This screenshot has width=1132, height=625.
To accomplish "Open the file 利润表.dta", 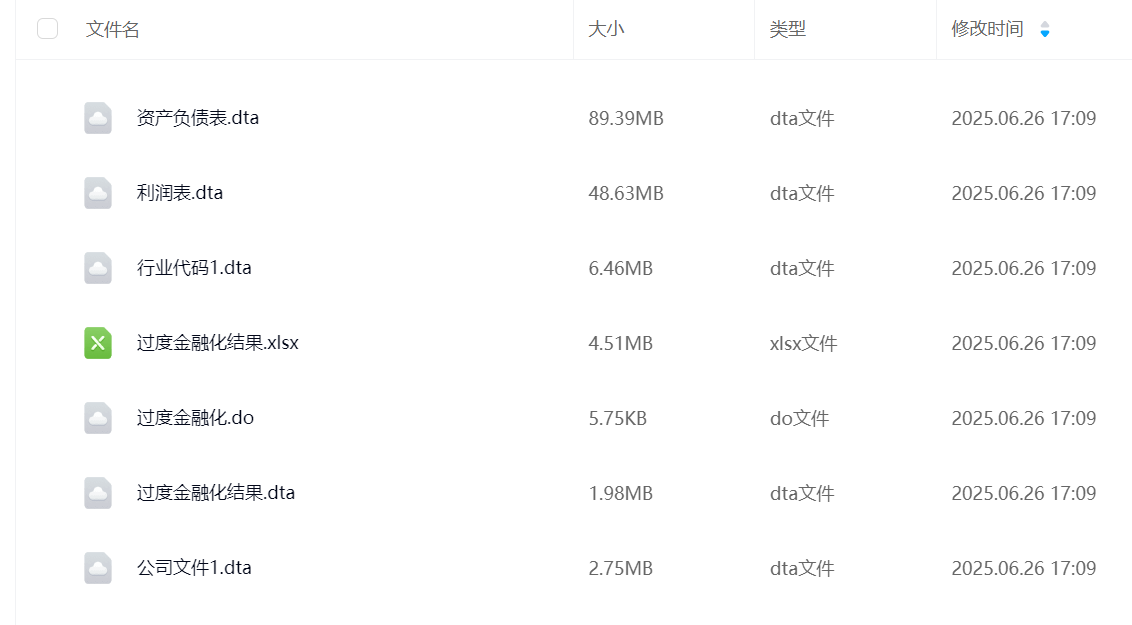I will tap(180, 193).
